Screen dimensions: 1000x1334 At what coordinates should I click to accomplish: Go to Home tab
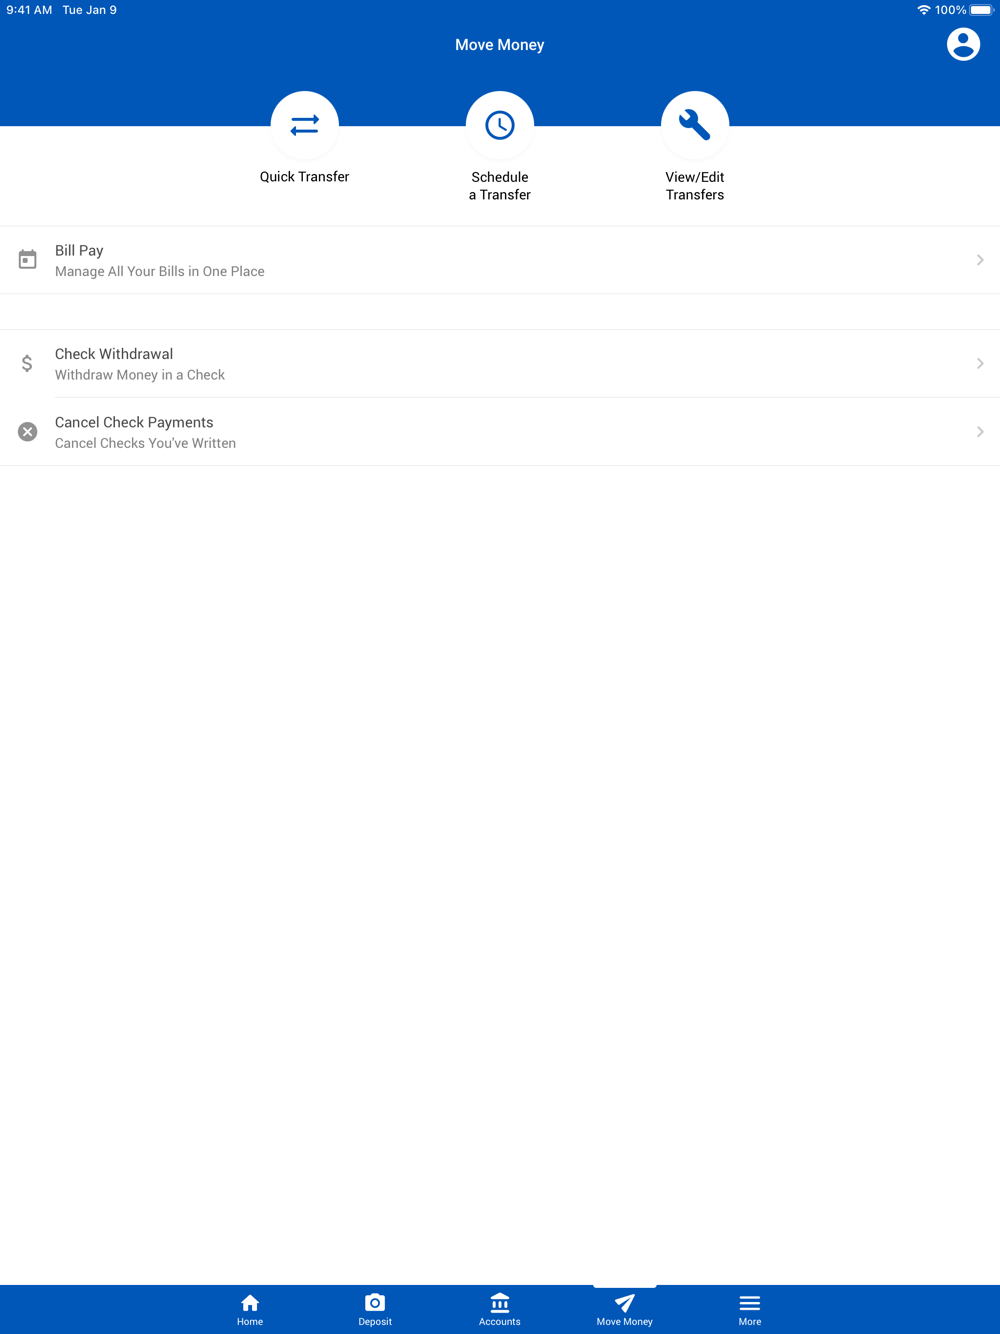[250, 1310]
